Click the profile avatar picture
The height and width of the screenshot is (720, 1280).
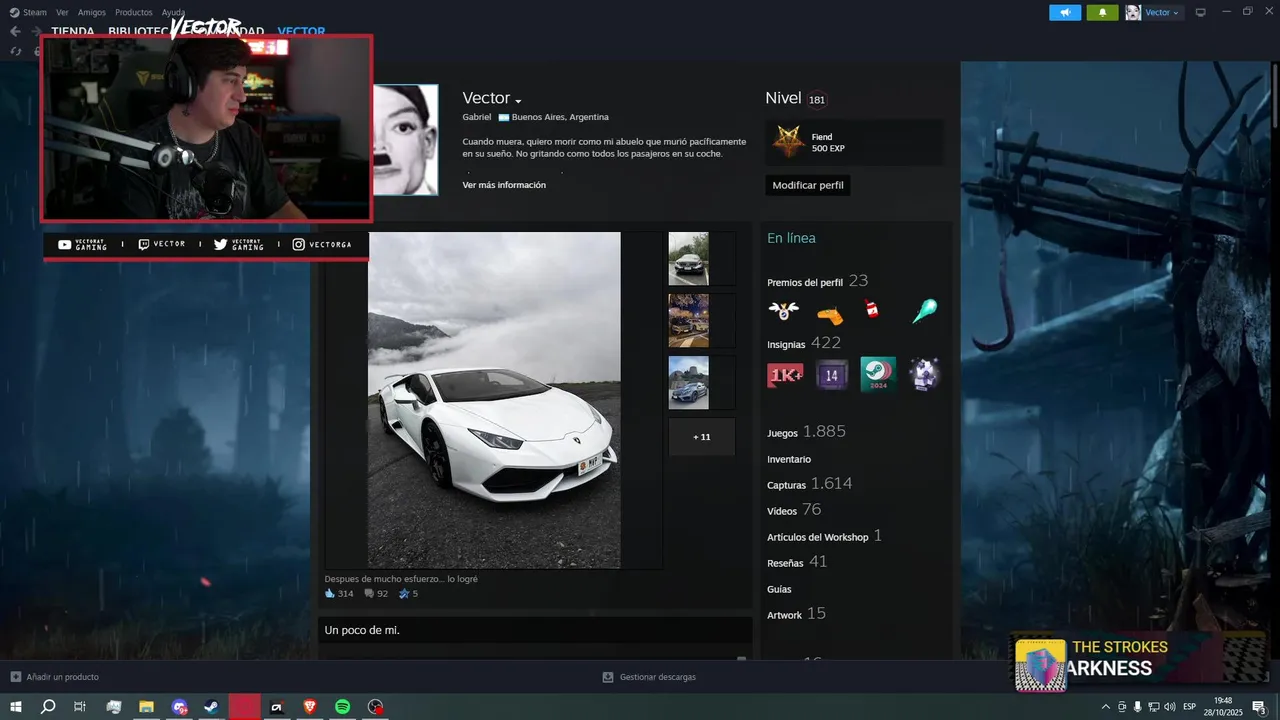tap(405, 139)
